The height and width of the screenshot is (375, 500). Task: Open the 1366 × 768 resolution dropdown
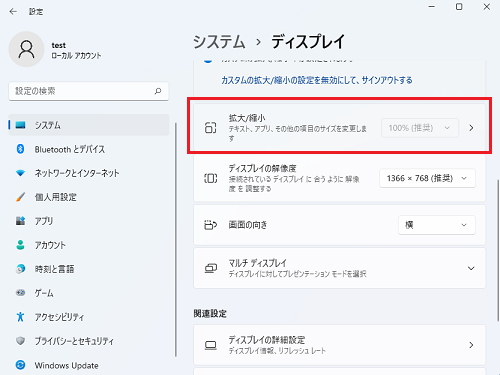(x=427, y=178)
